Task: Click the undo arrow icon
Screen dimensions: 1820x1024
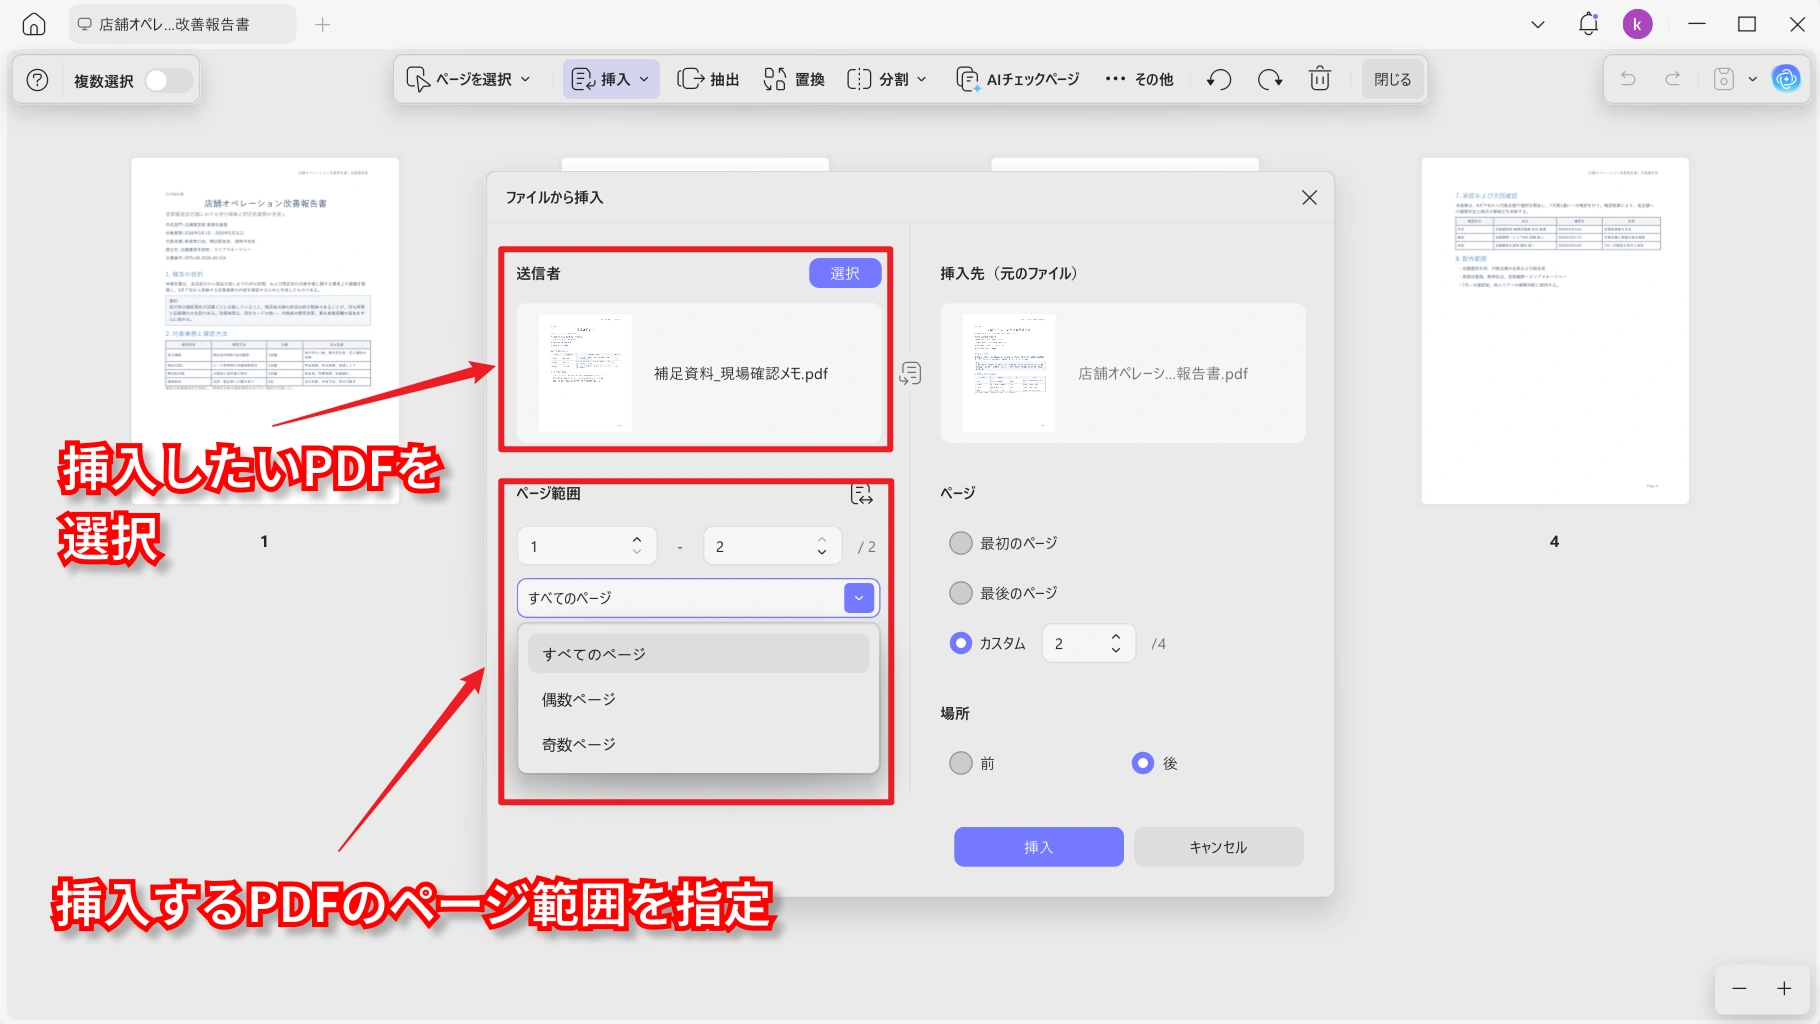Action: coord(1628,79)
